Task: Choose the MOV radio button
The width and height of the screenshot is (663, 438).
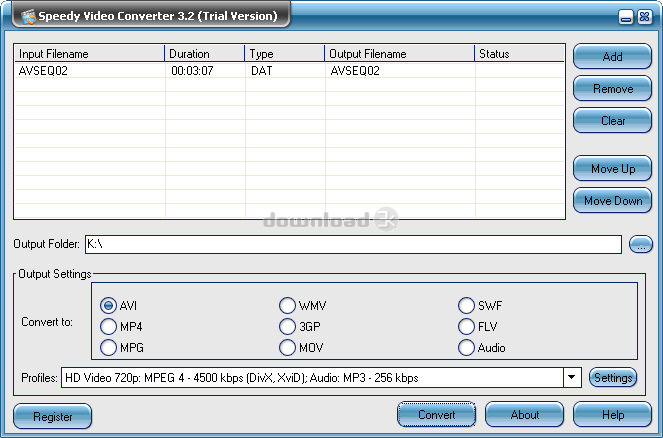Action: (x=288, y=348)
